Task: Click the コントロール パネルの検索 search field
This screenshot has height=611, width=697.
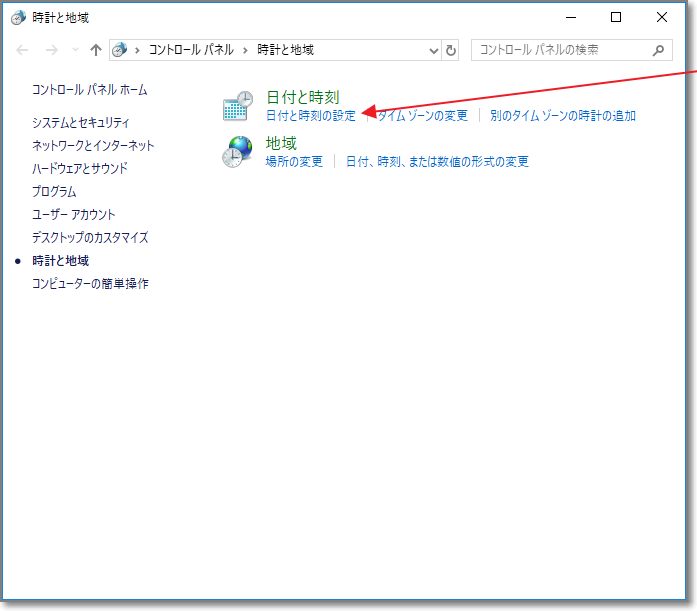Action: coord(560,49)
